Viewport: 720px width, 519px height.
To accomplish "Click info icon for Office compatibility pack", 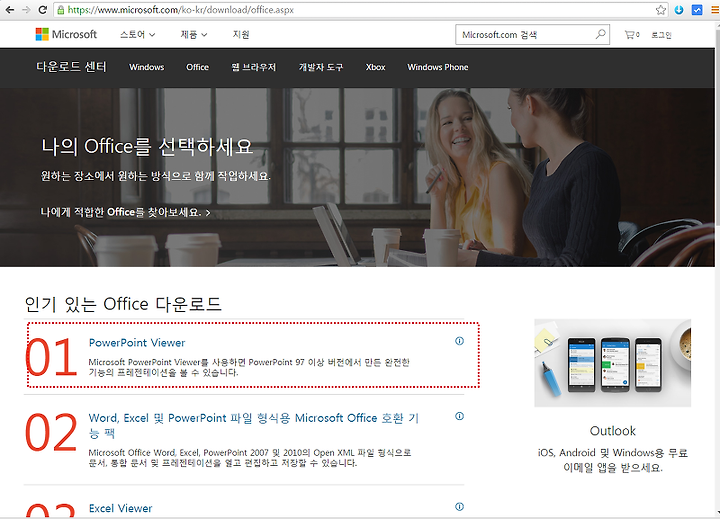I will (459, 416).
